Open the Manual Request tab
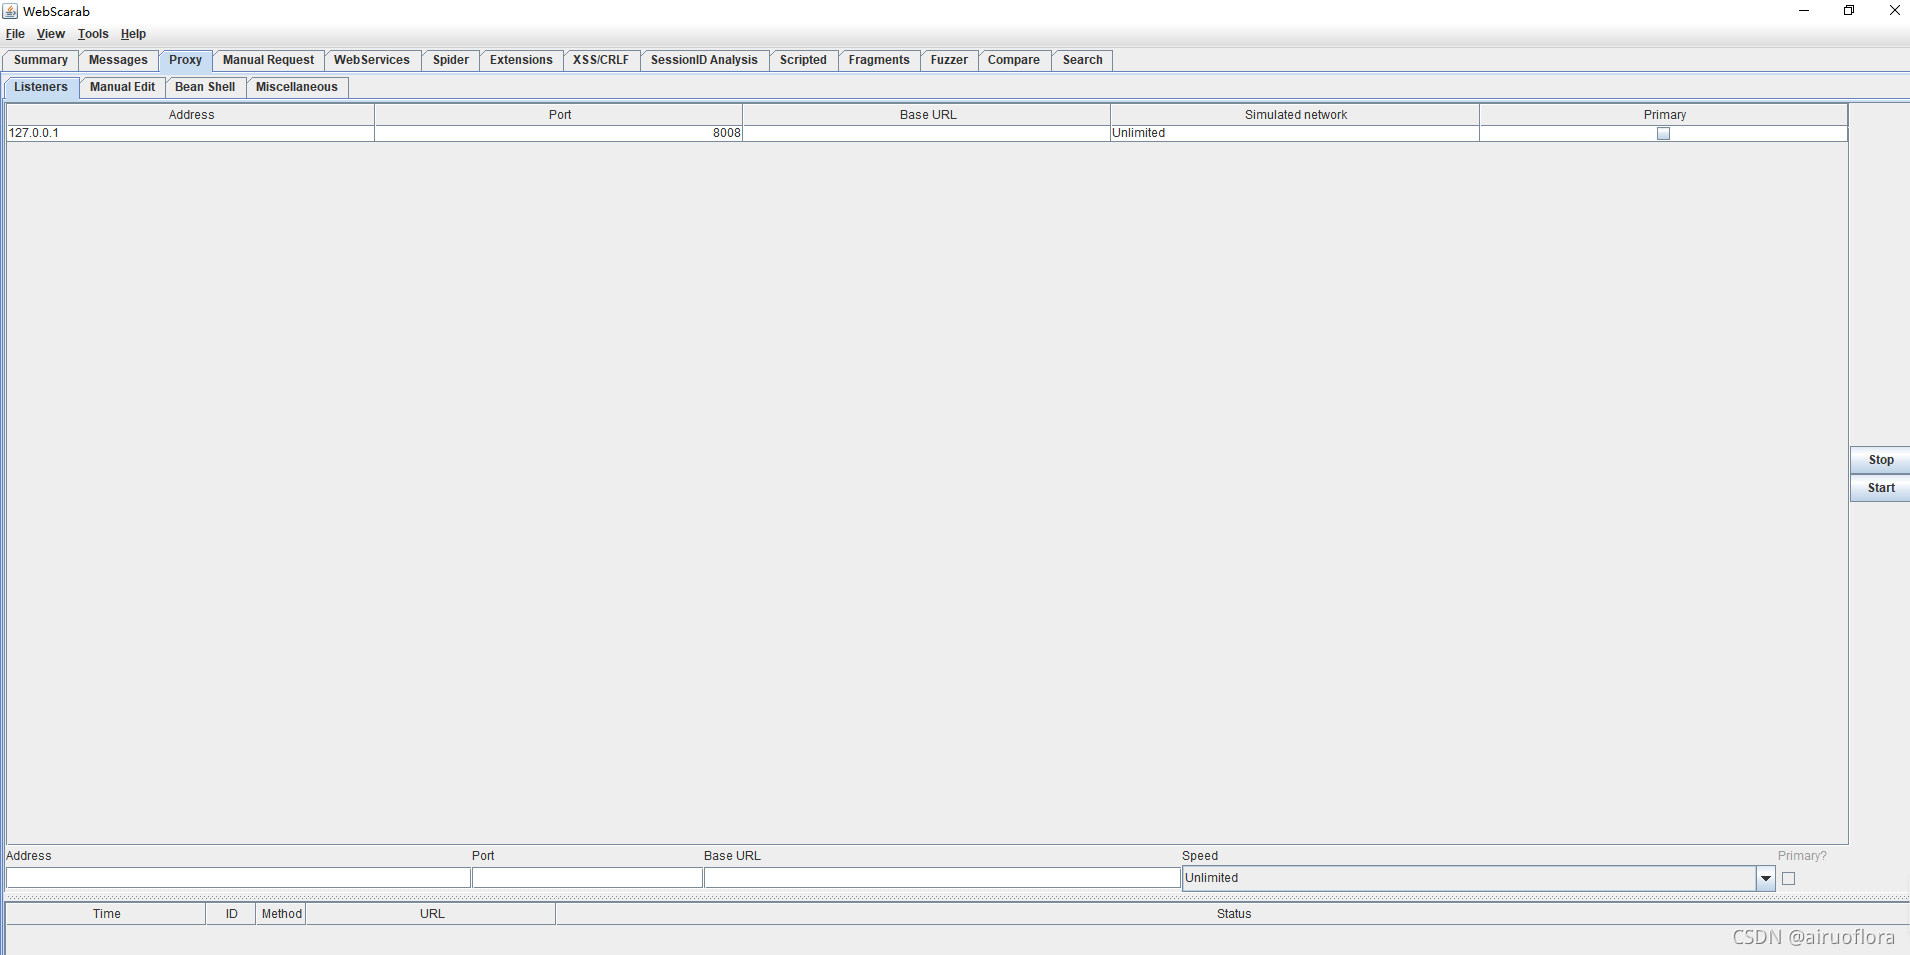 [x=268, y=60]
